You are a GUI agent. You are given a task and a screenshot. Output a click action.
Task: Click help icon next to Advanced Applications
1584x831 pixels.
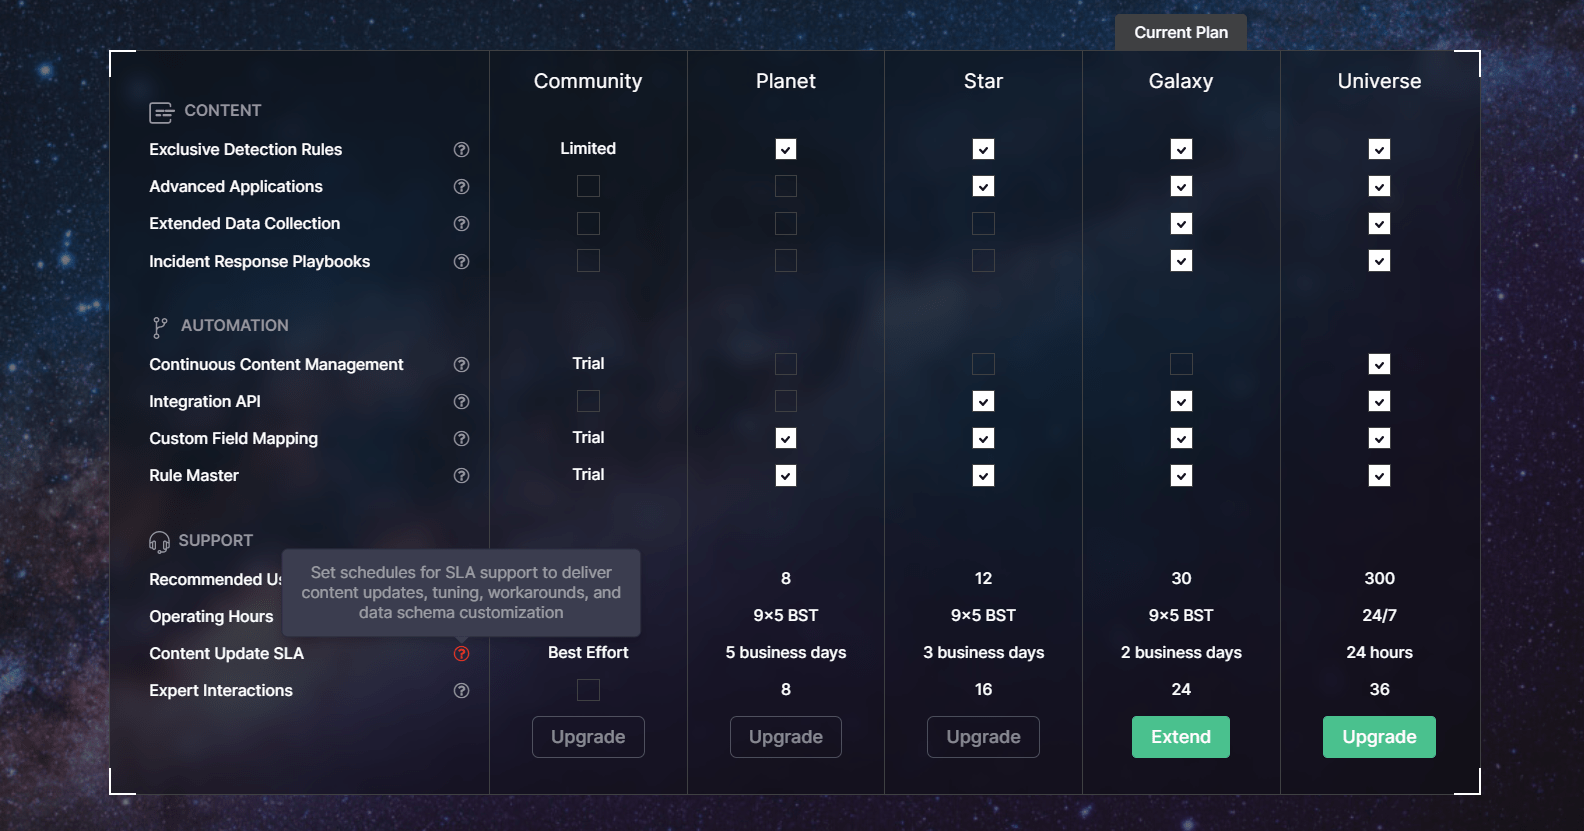coord(461,187)
